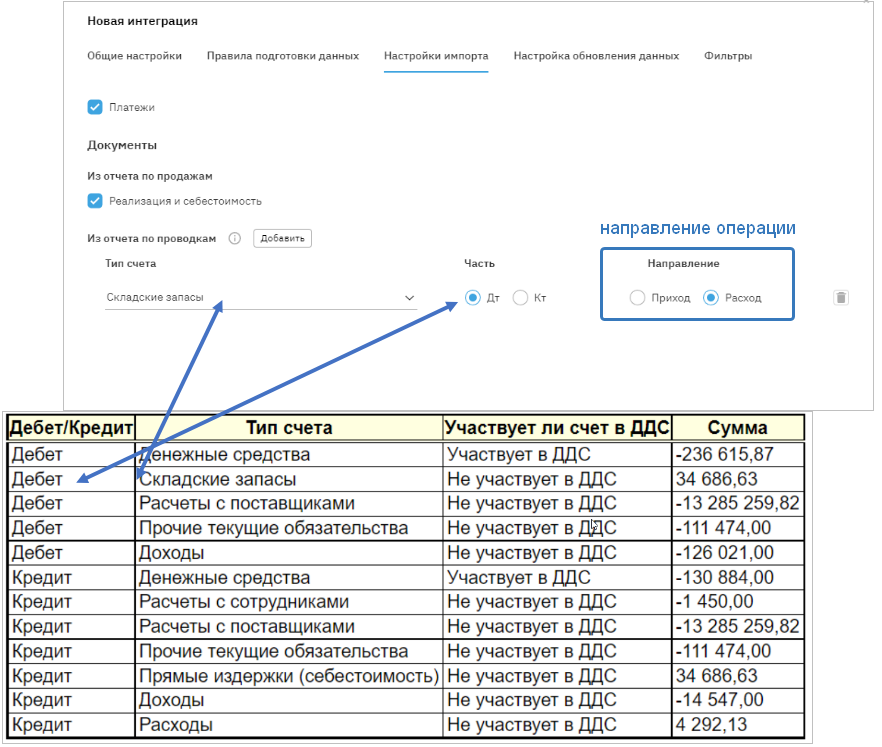Click the Сумма column header
The width and height of the screenshot is (882, 747).
737,428
